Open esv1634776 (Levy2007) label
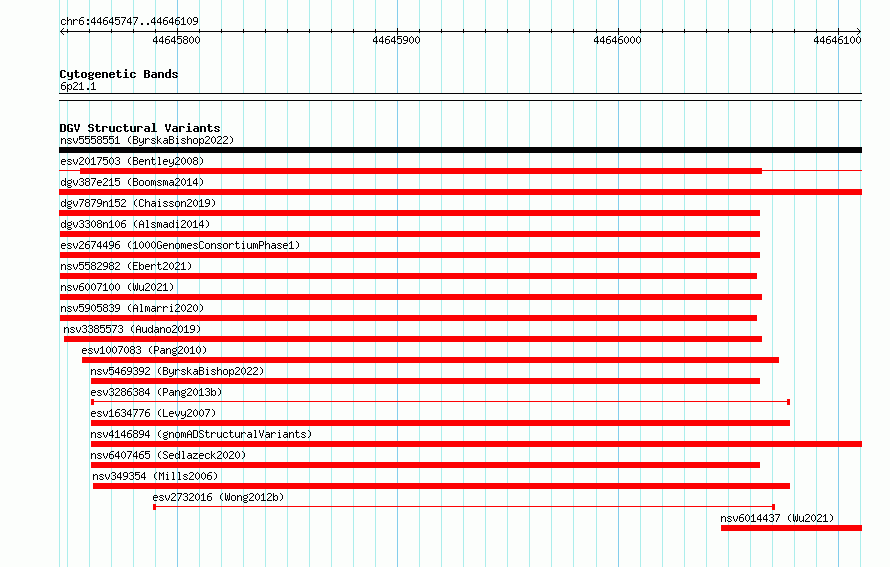Screen dimensions: 890x567 (x=153, y=413)
